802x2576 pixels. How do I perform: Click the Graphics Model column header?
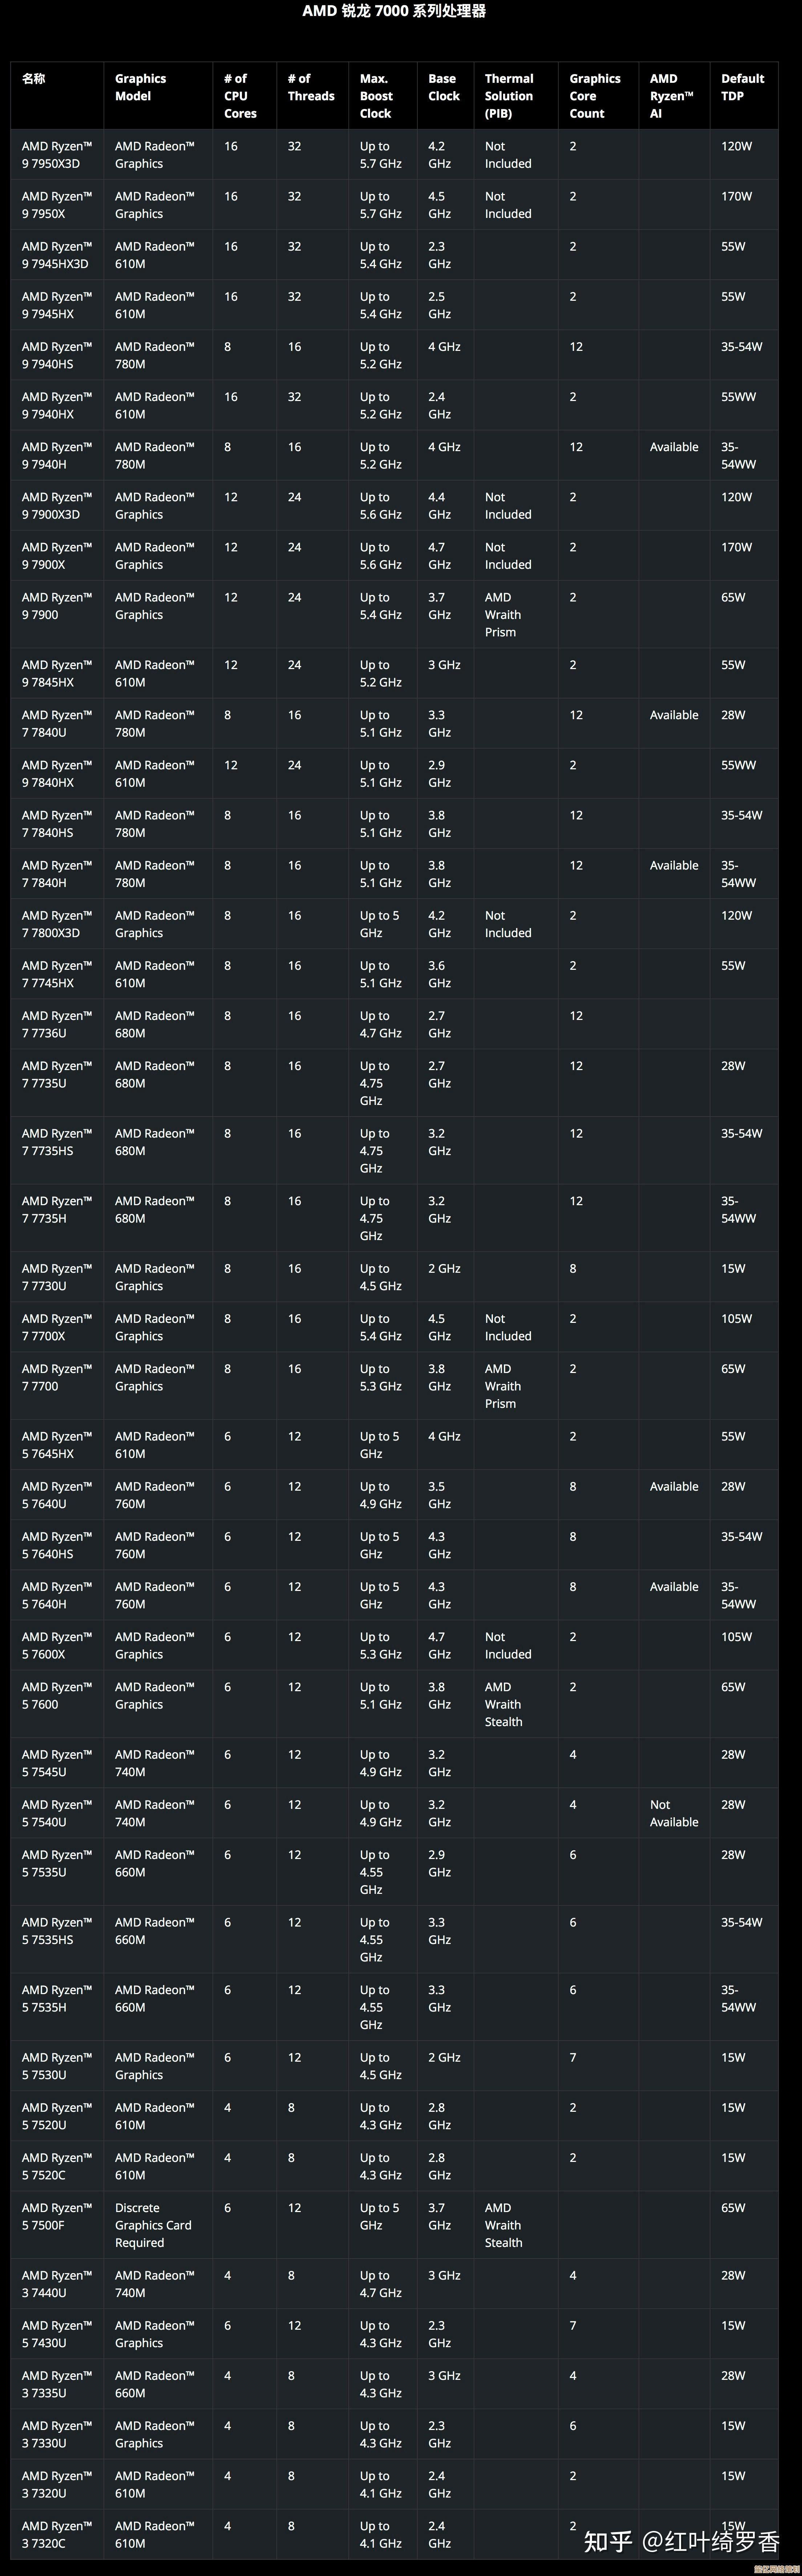coord(140,87)
